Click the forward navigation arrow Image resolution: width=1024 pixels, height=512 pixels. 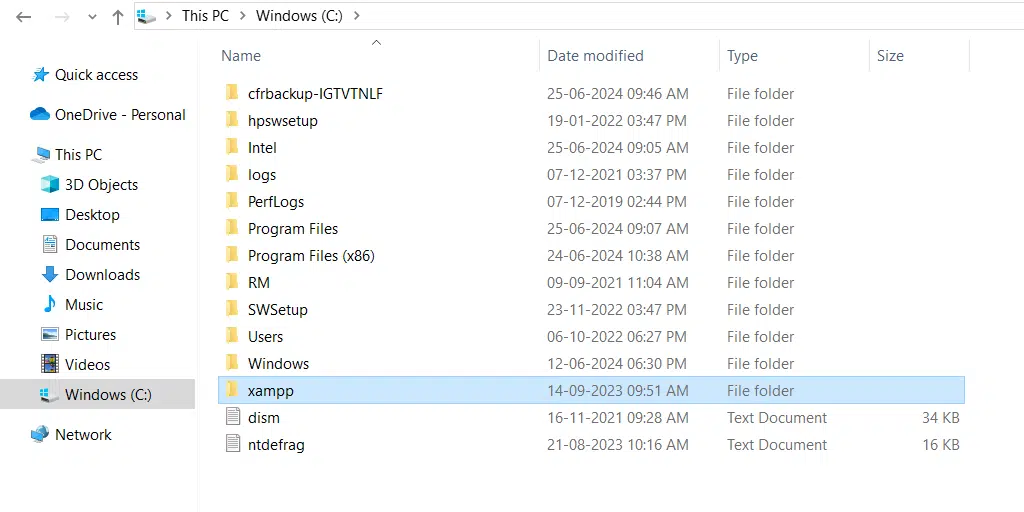coord(62,17)
